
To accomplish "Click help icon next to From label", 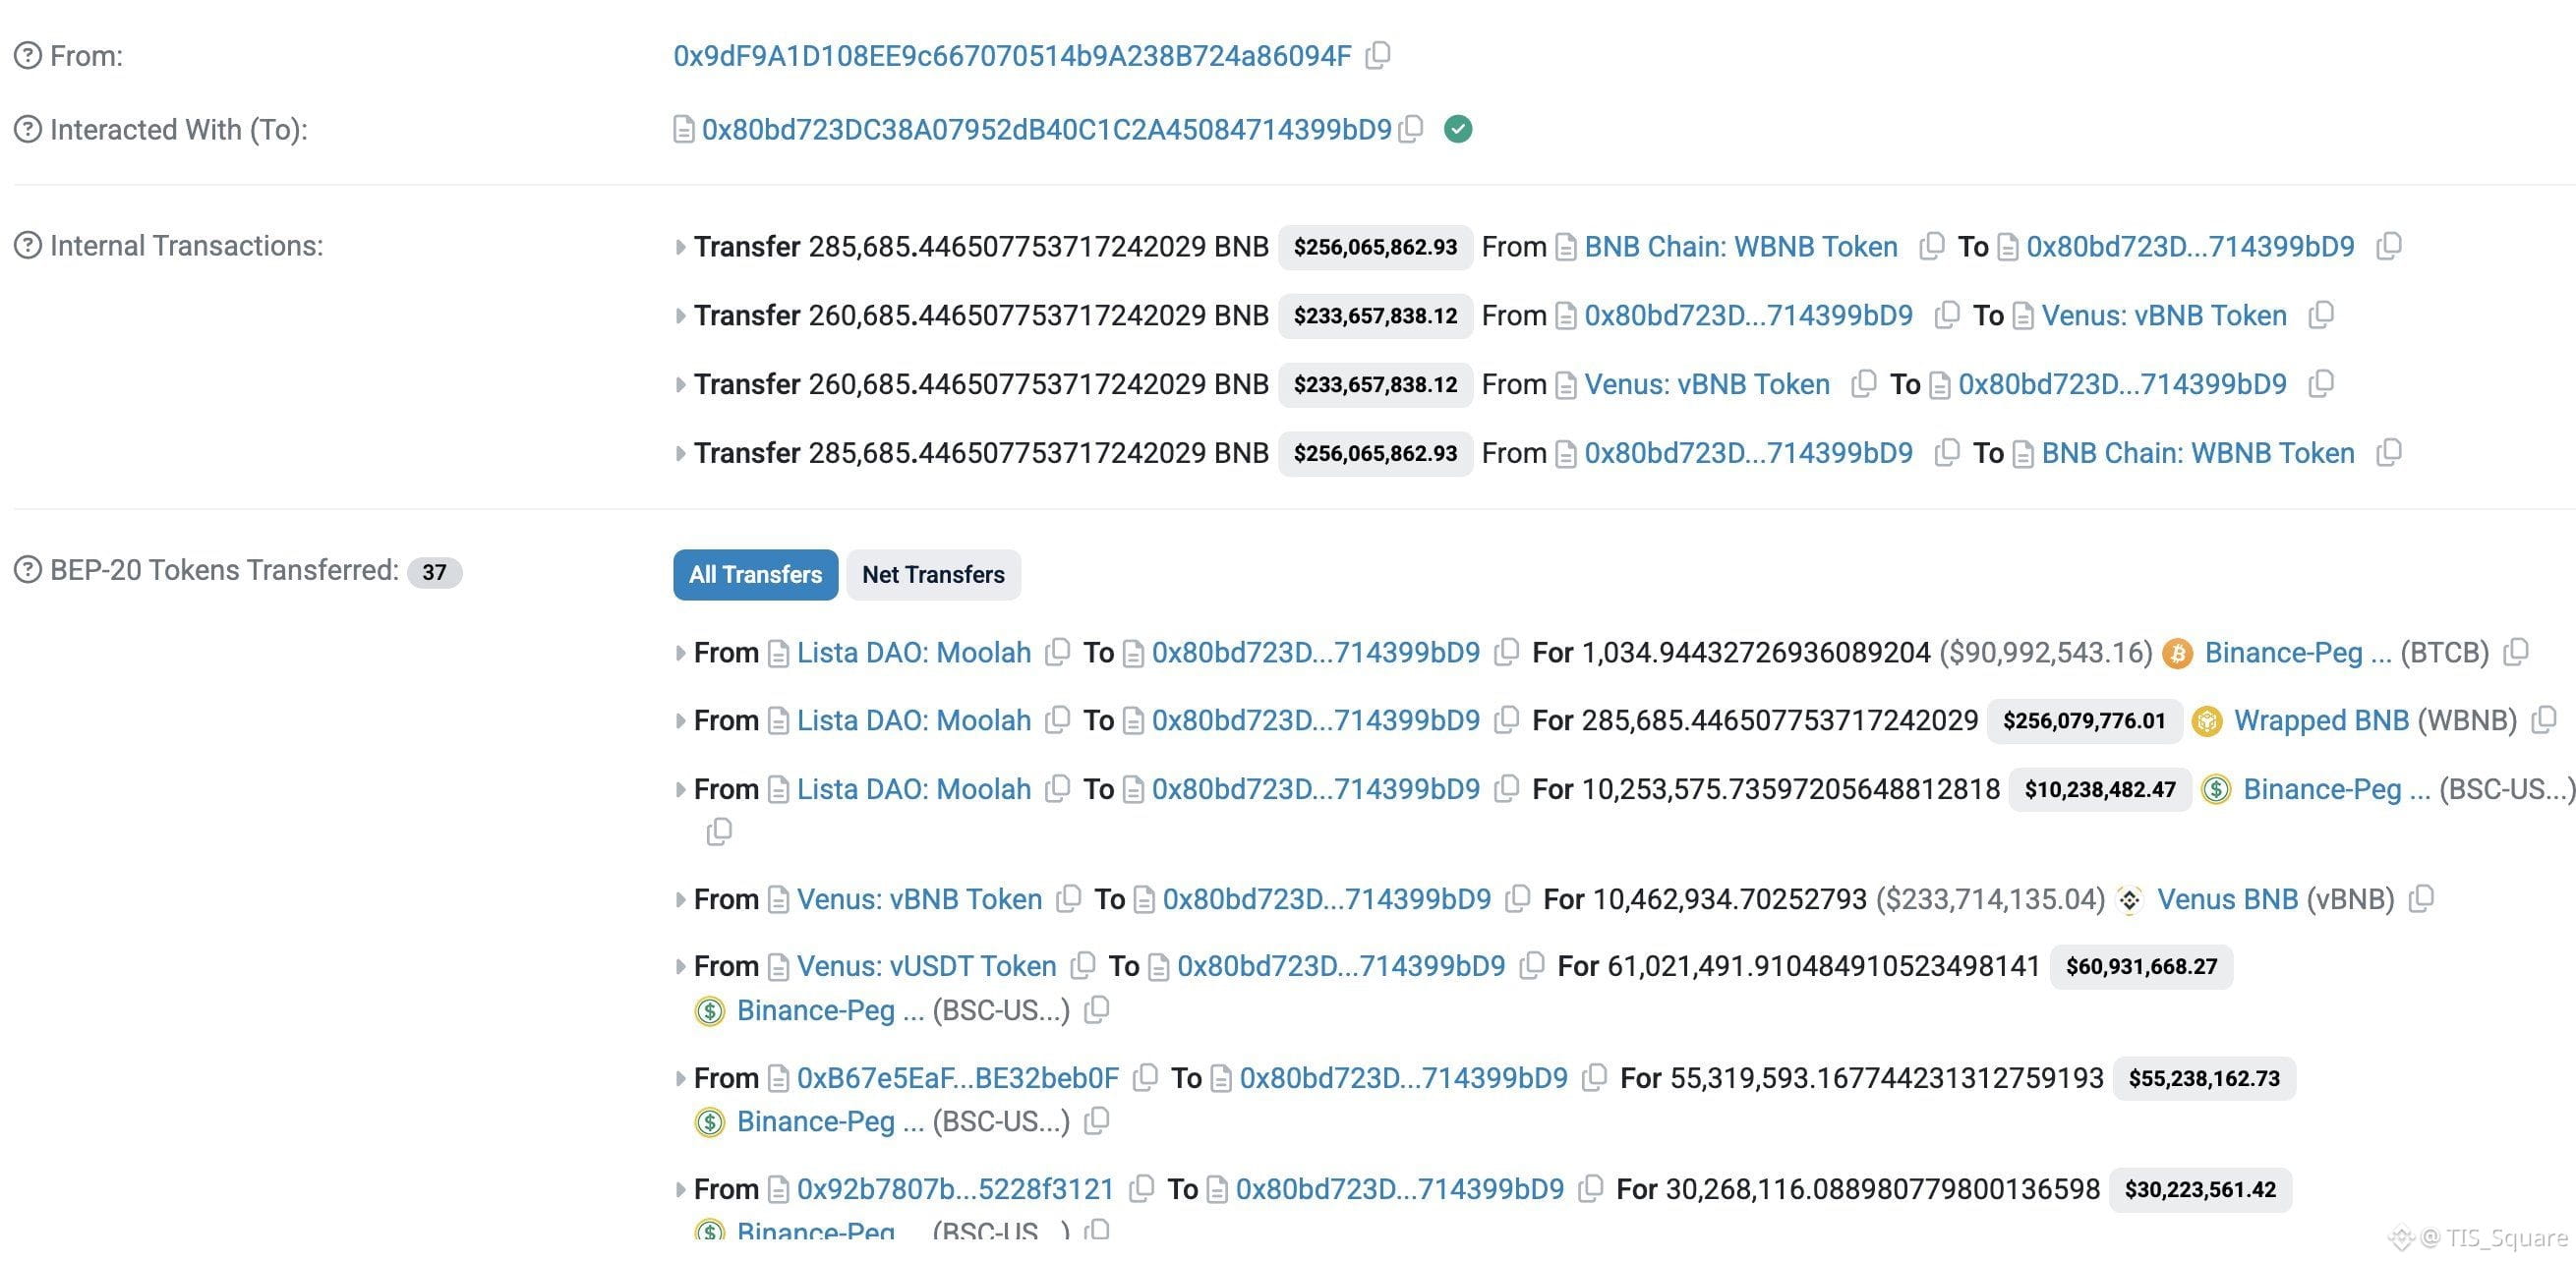I will point(28,56).
